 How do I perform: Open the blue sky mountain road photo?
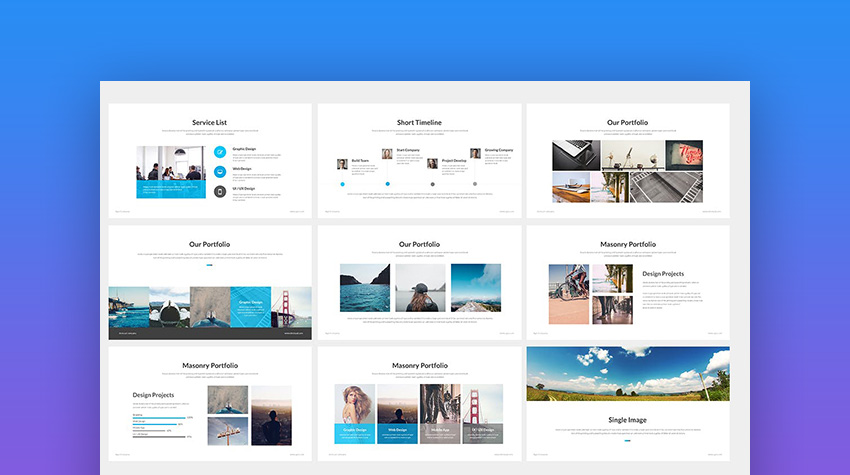(x=476, y=288)
